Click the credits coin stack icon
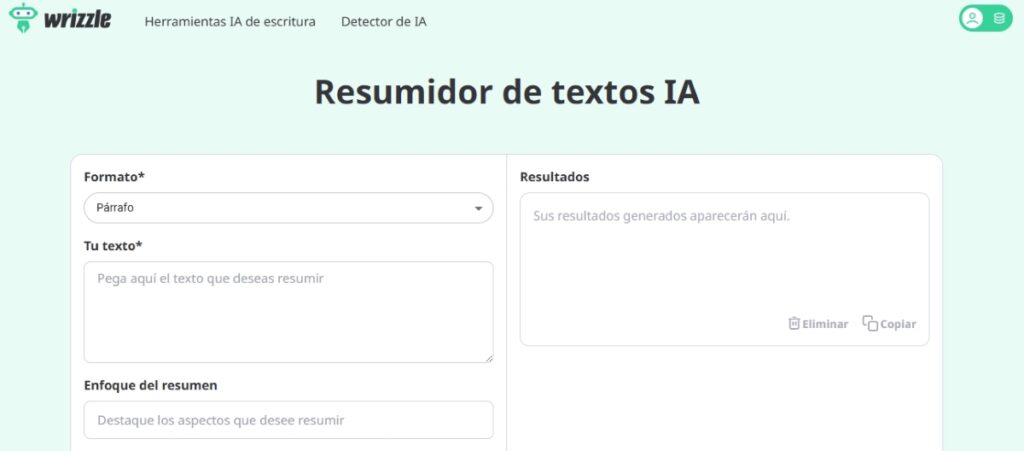Image resolution: width=1024 pixels, height=451 pixels. pos(999,18)
